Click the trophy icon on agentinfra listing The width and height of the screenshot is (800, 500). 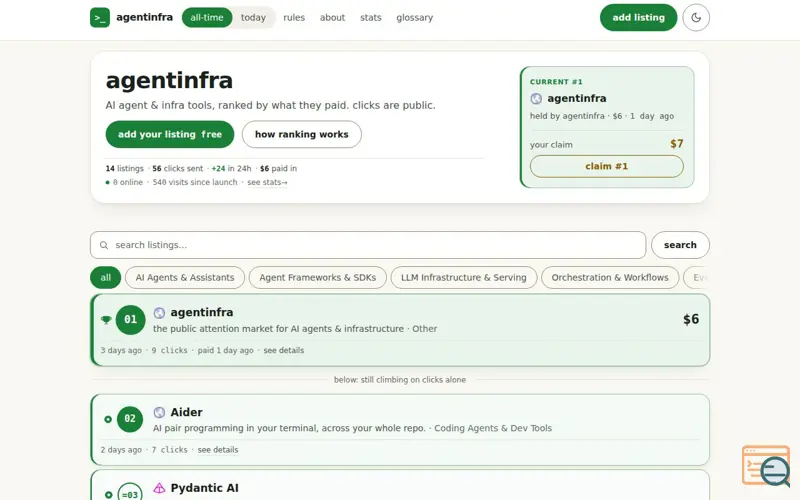pyautogui.click(x=106, y=320)
